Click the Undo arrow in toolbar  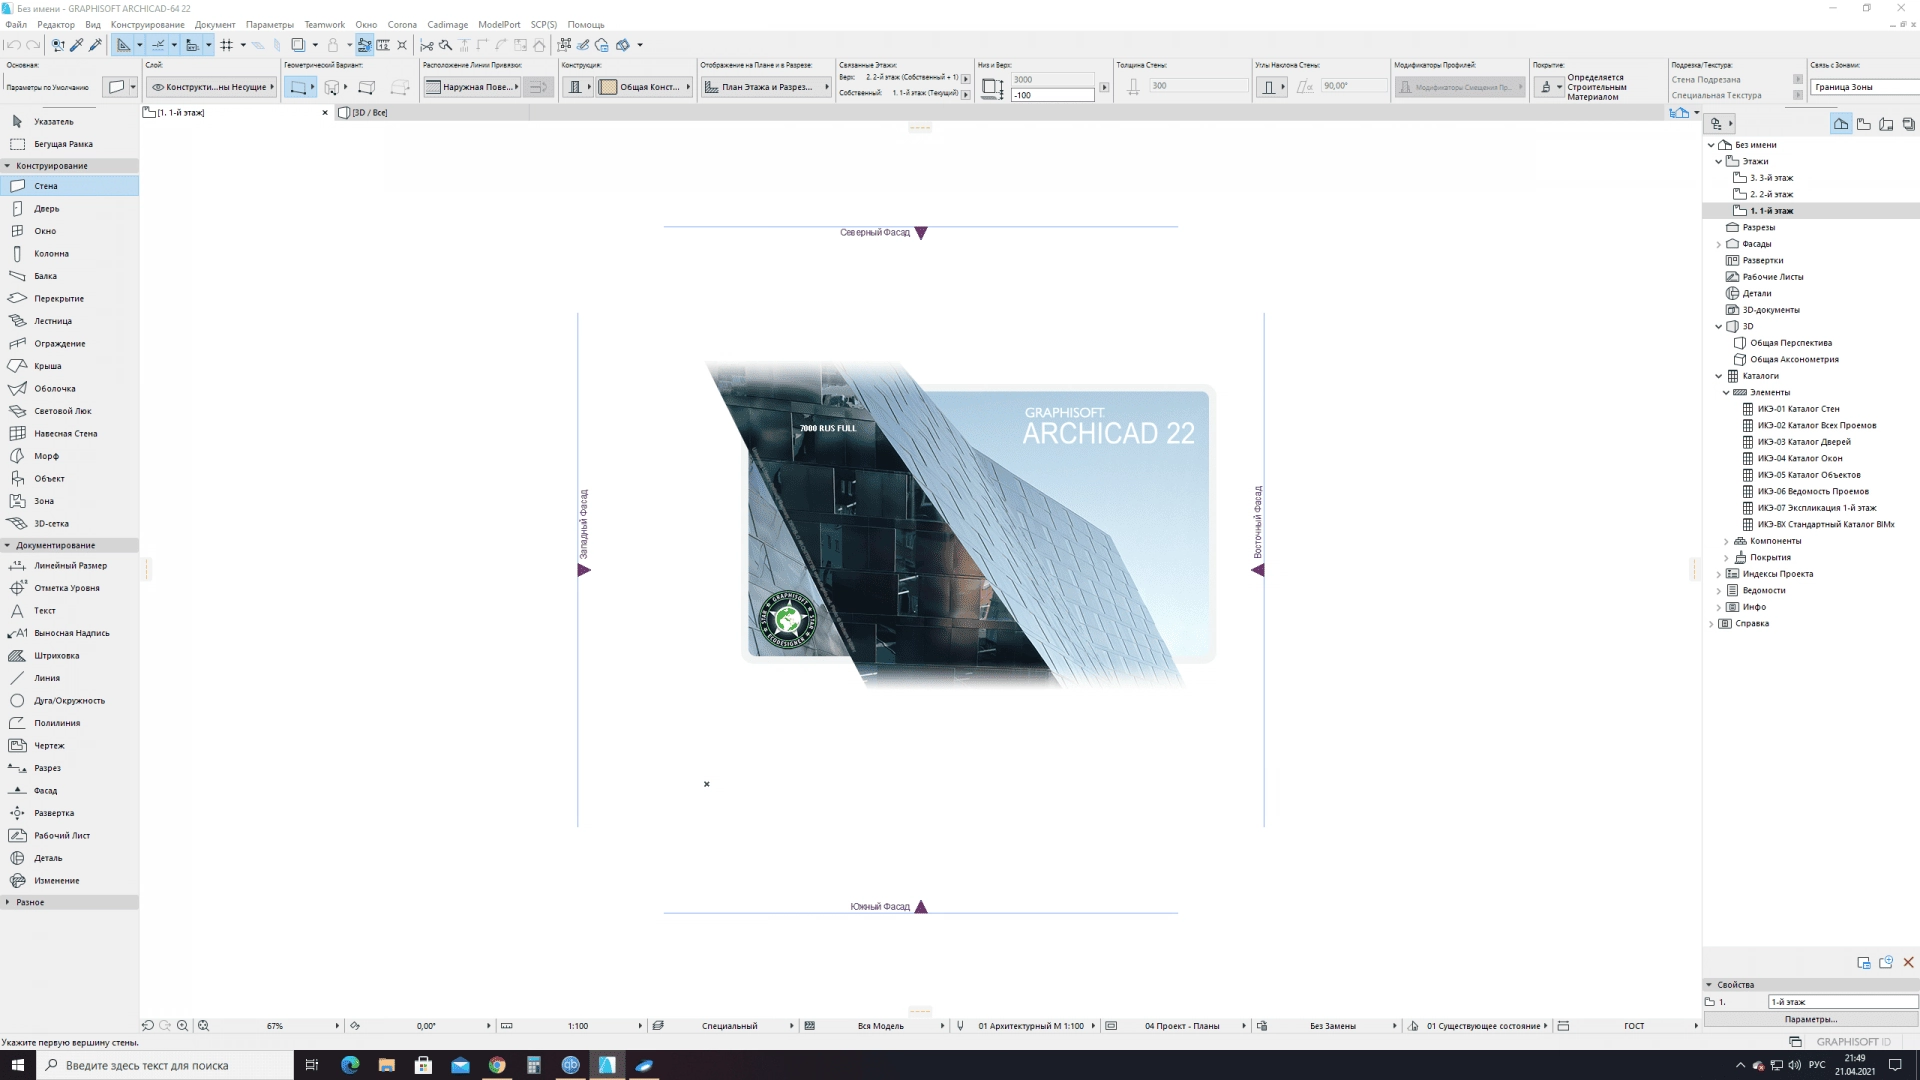tap(13, 45)
